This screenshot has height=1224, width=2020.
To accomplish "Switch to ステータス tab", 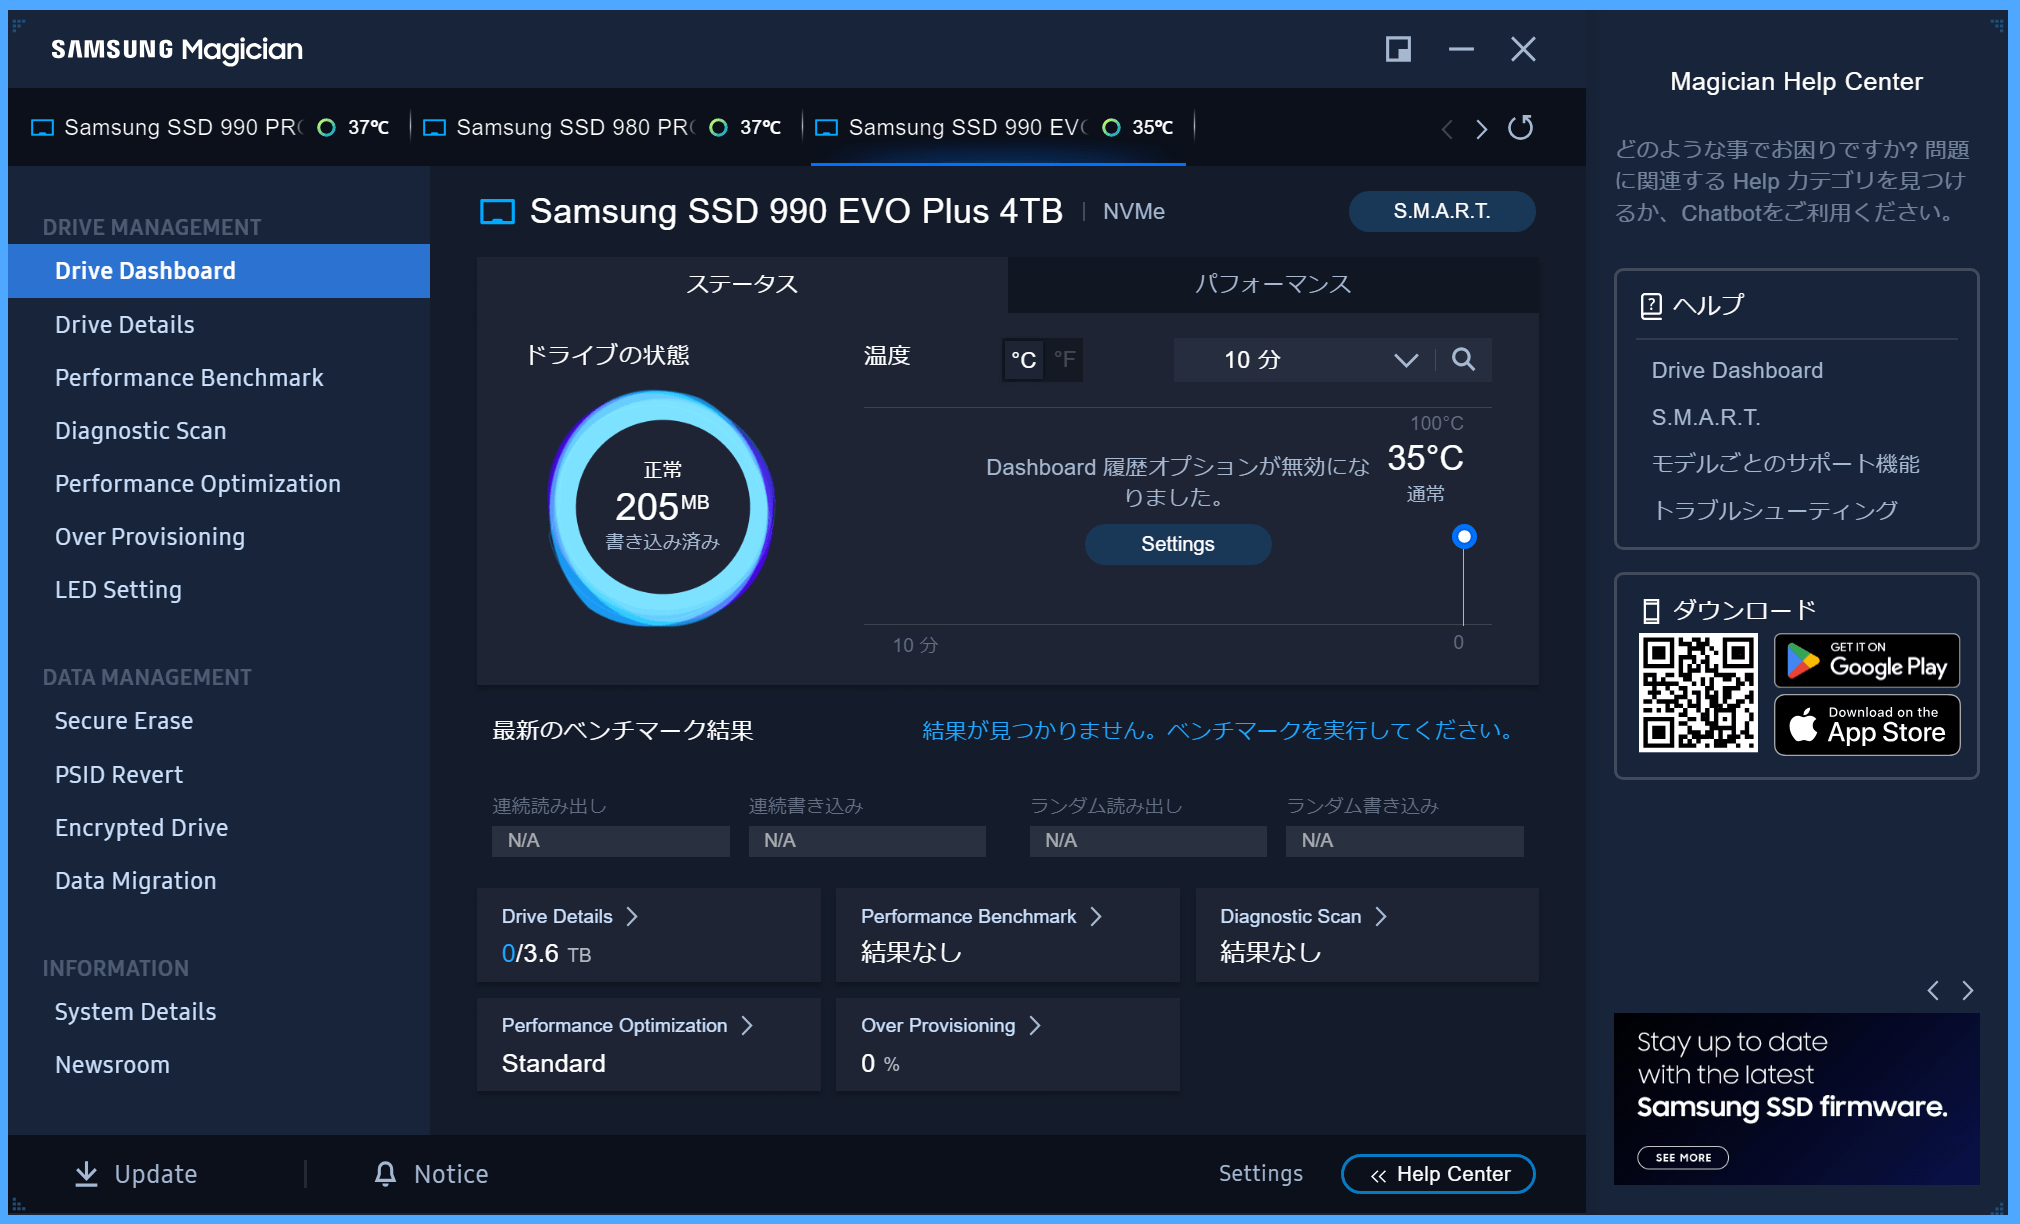I will (742, 285).
